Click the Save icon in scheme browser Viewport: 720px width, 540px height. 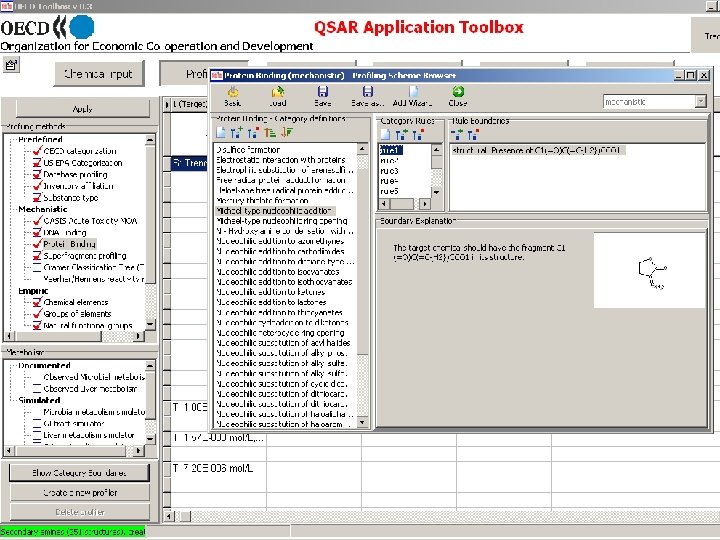coord(323,96)
